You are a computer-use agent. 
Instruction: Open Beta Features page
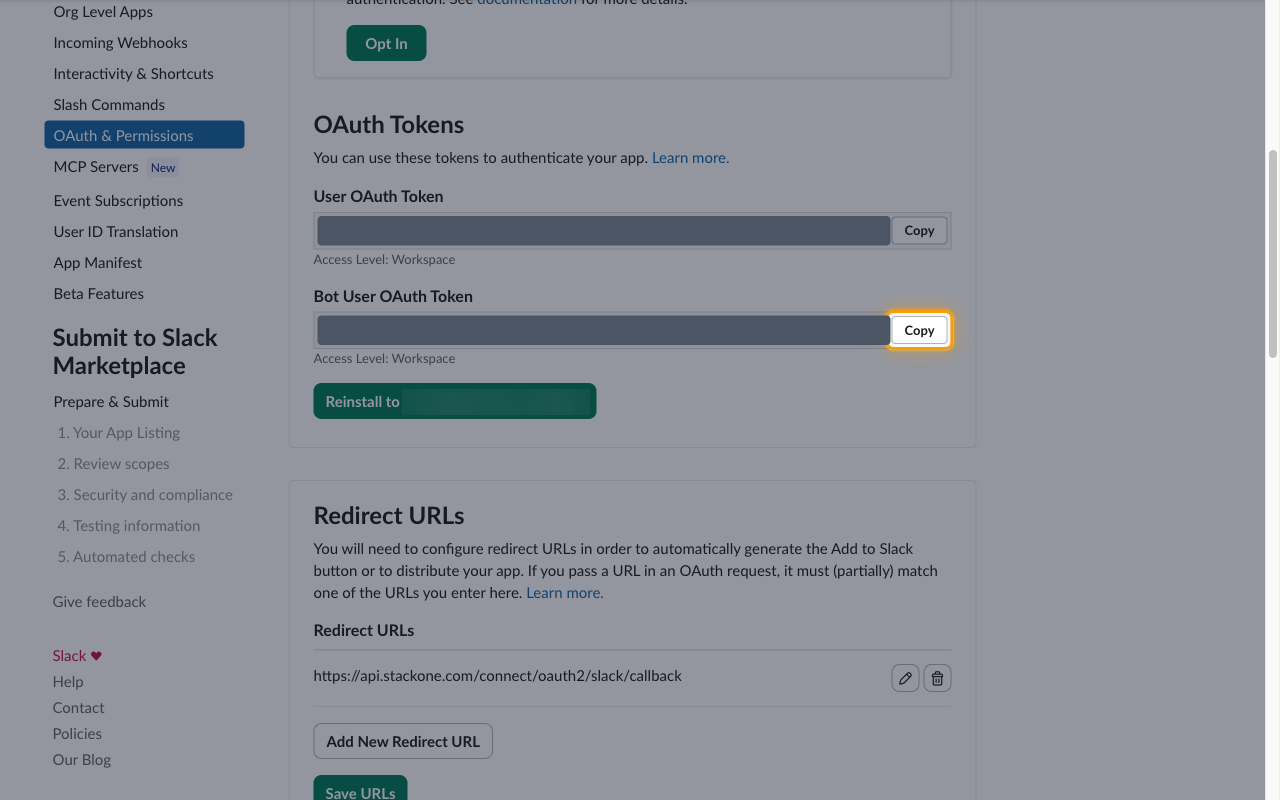(x=99, y=293)
